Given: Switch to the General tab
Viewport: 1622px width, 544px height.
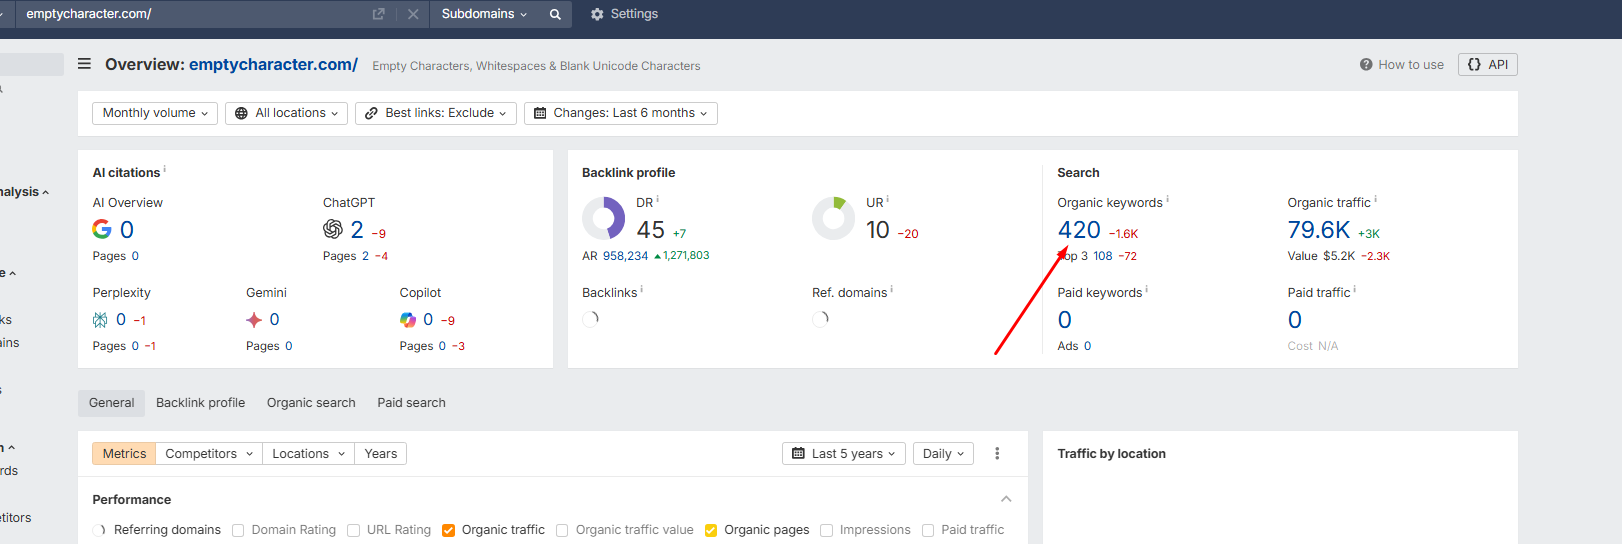Looking at the screenshot, I should click(x=111, y=403).
